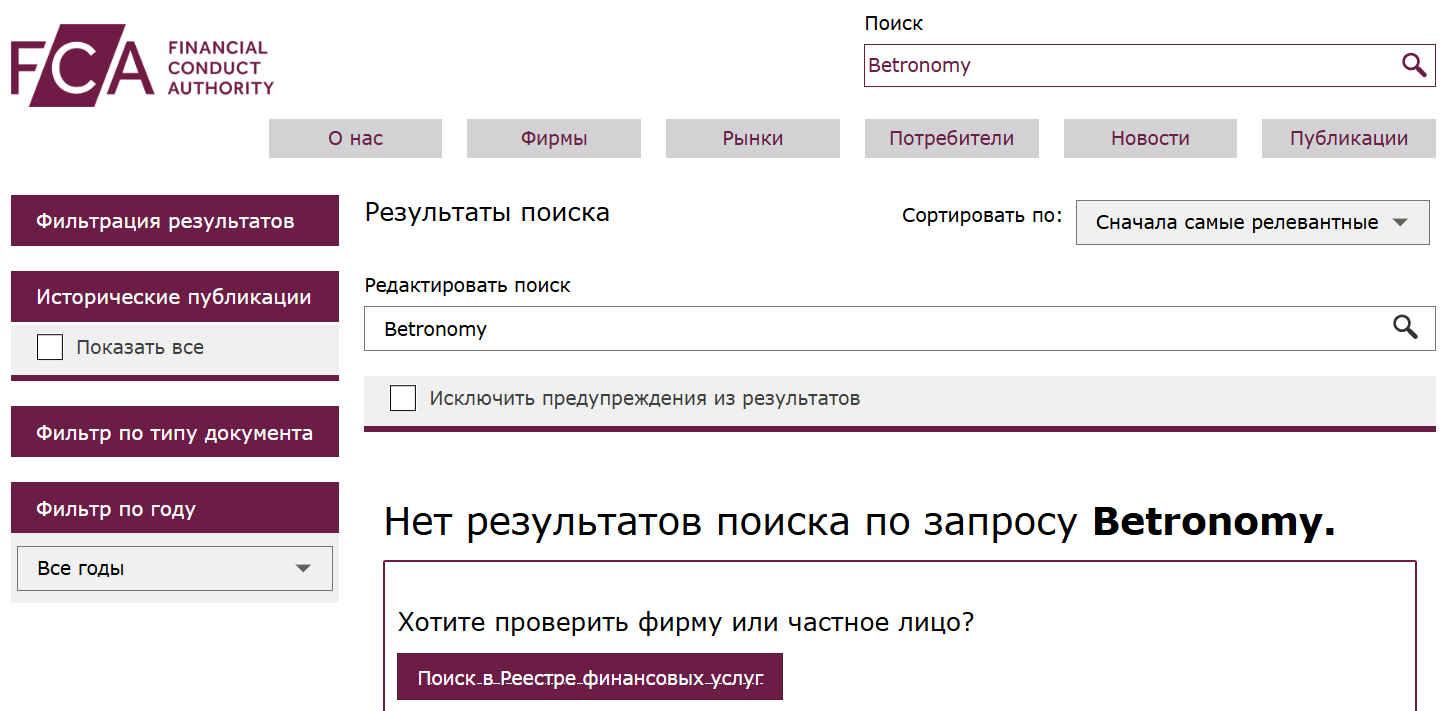Enable the Показать все checkbox

click(x=50, y=346)
